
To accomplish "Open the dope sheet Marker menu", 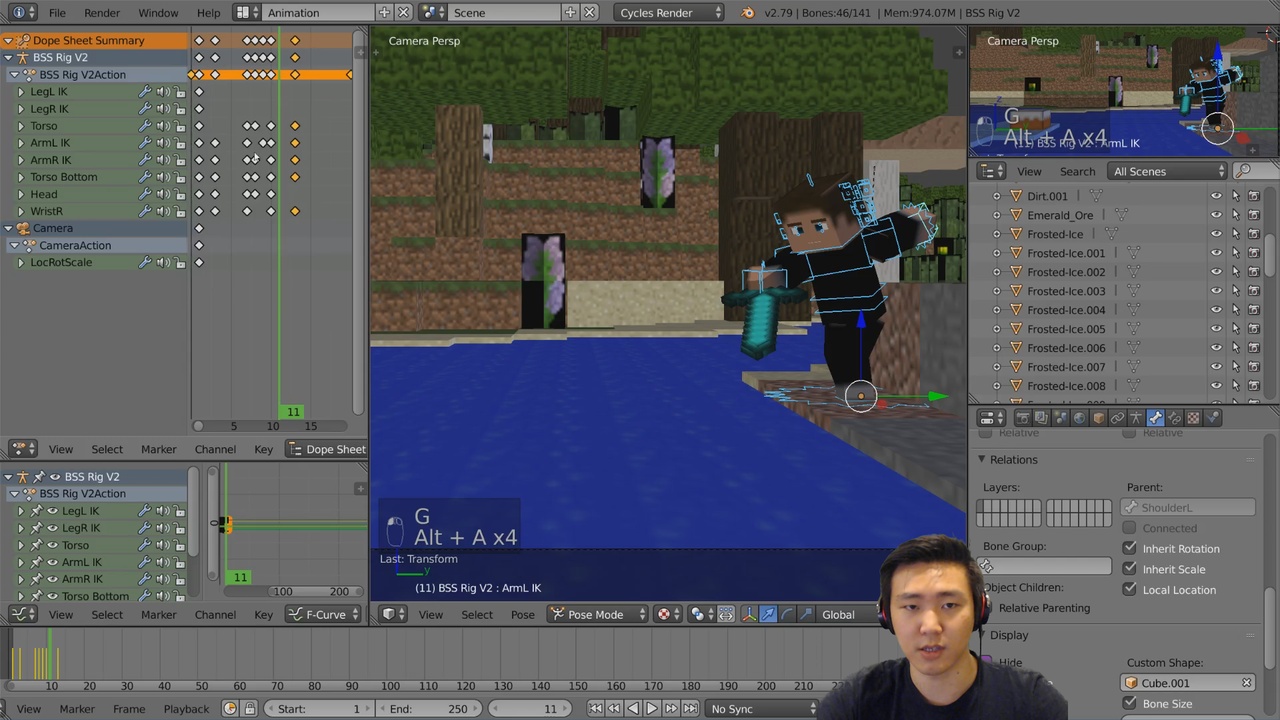I will coord(158,449).
